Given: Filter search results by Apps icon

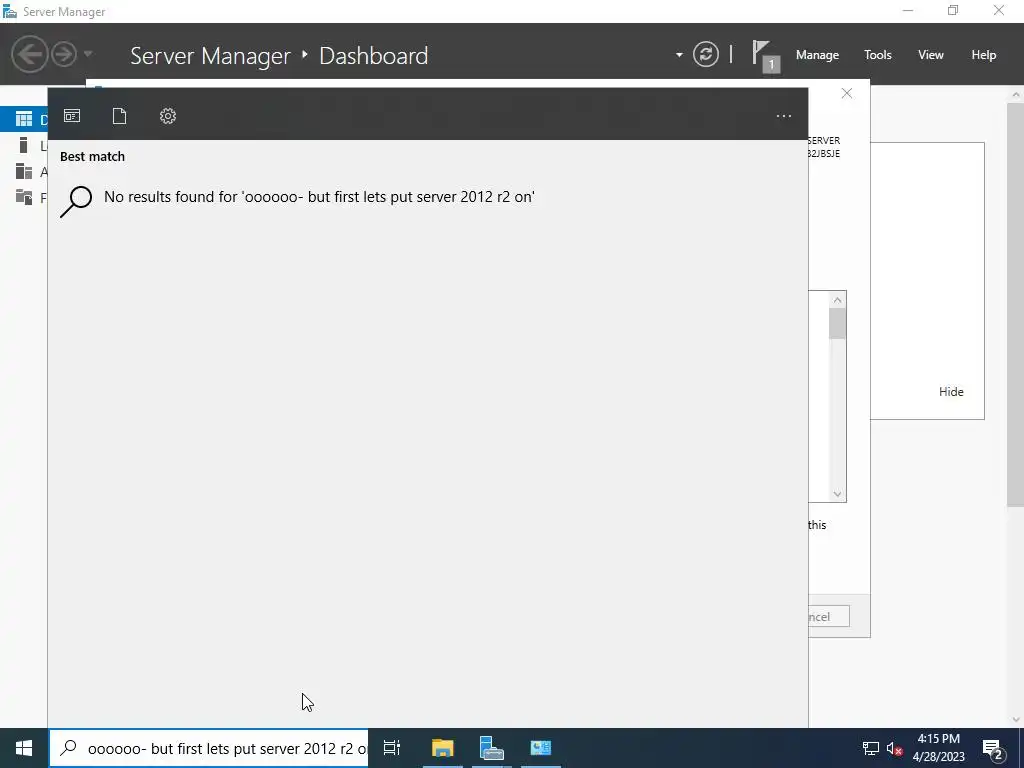Looking at the screenshot, I should 72,116.
